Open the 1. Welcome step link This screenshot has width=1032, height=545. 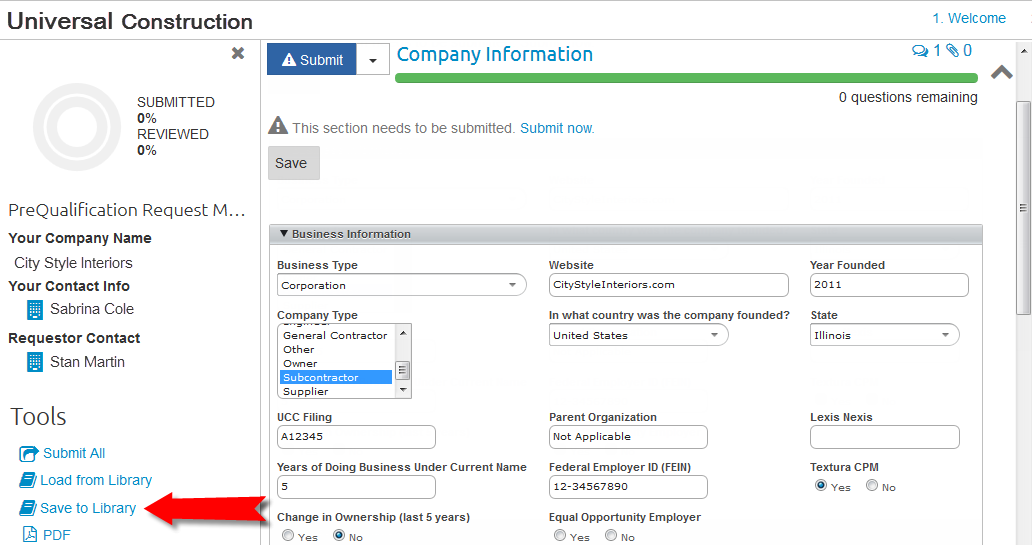point(969,18)
